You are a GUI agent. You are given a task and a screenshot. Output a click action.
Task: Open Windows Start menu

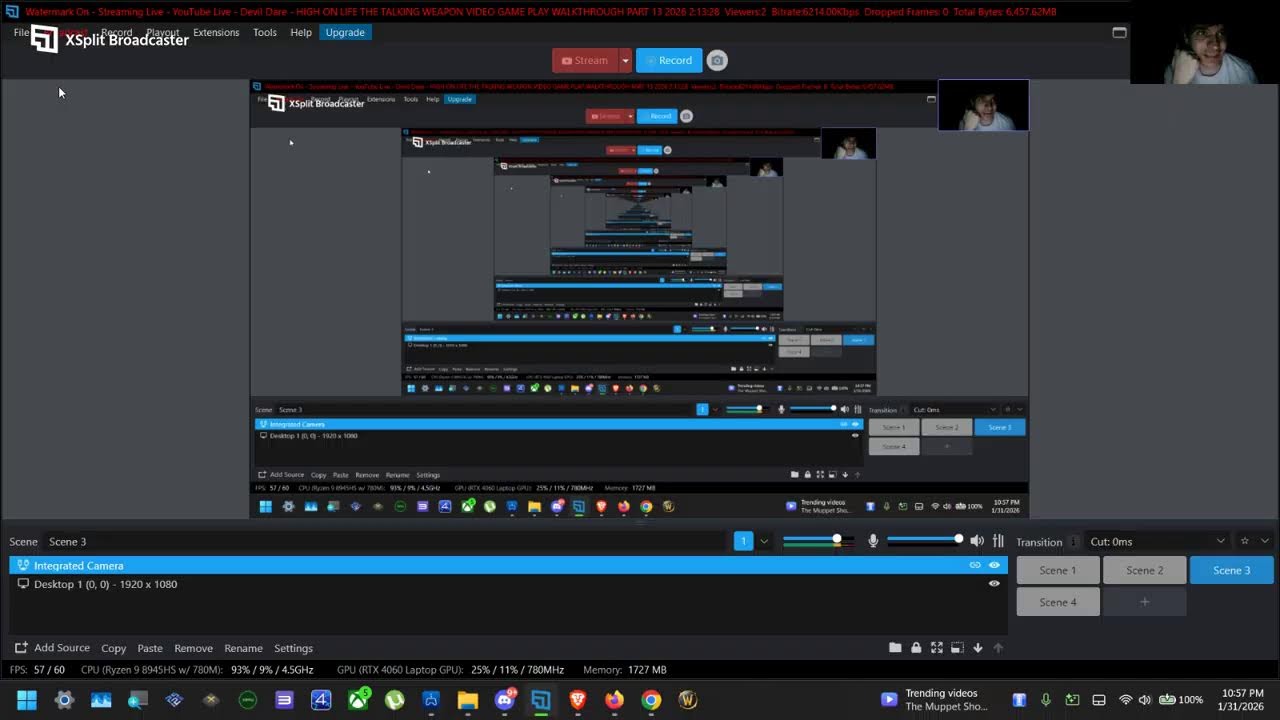coord(27,700)
